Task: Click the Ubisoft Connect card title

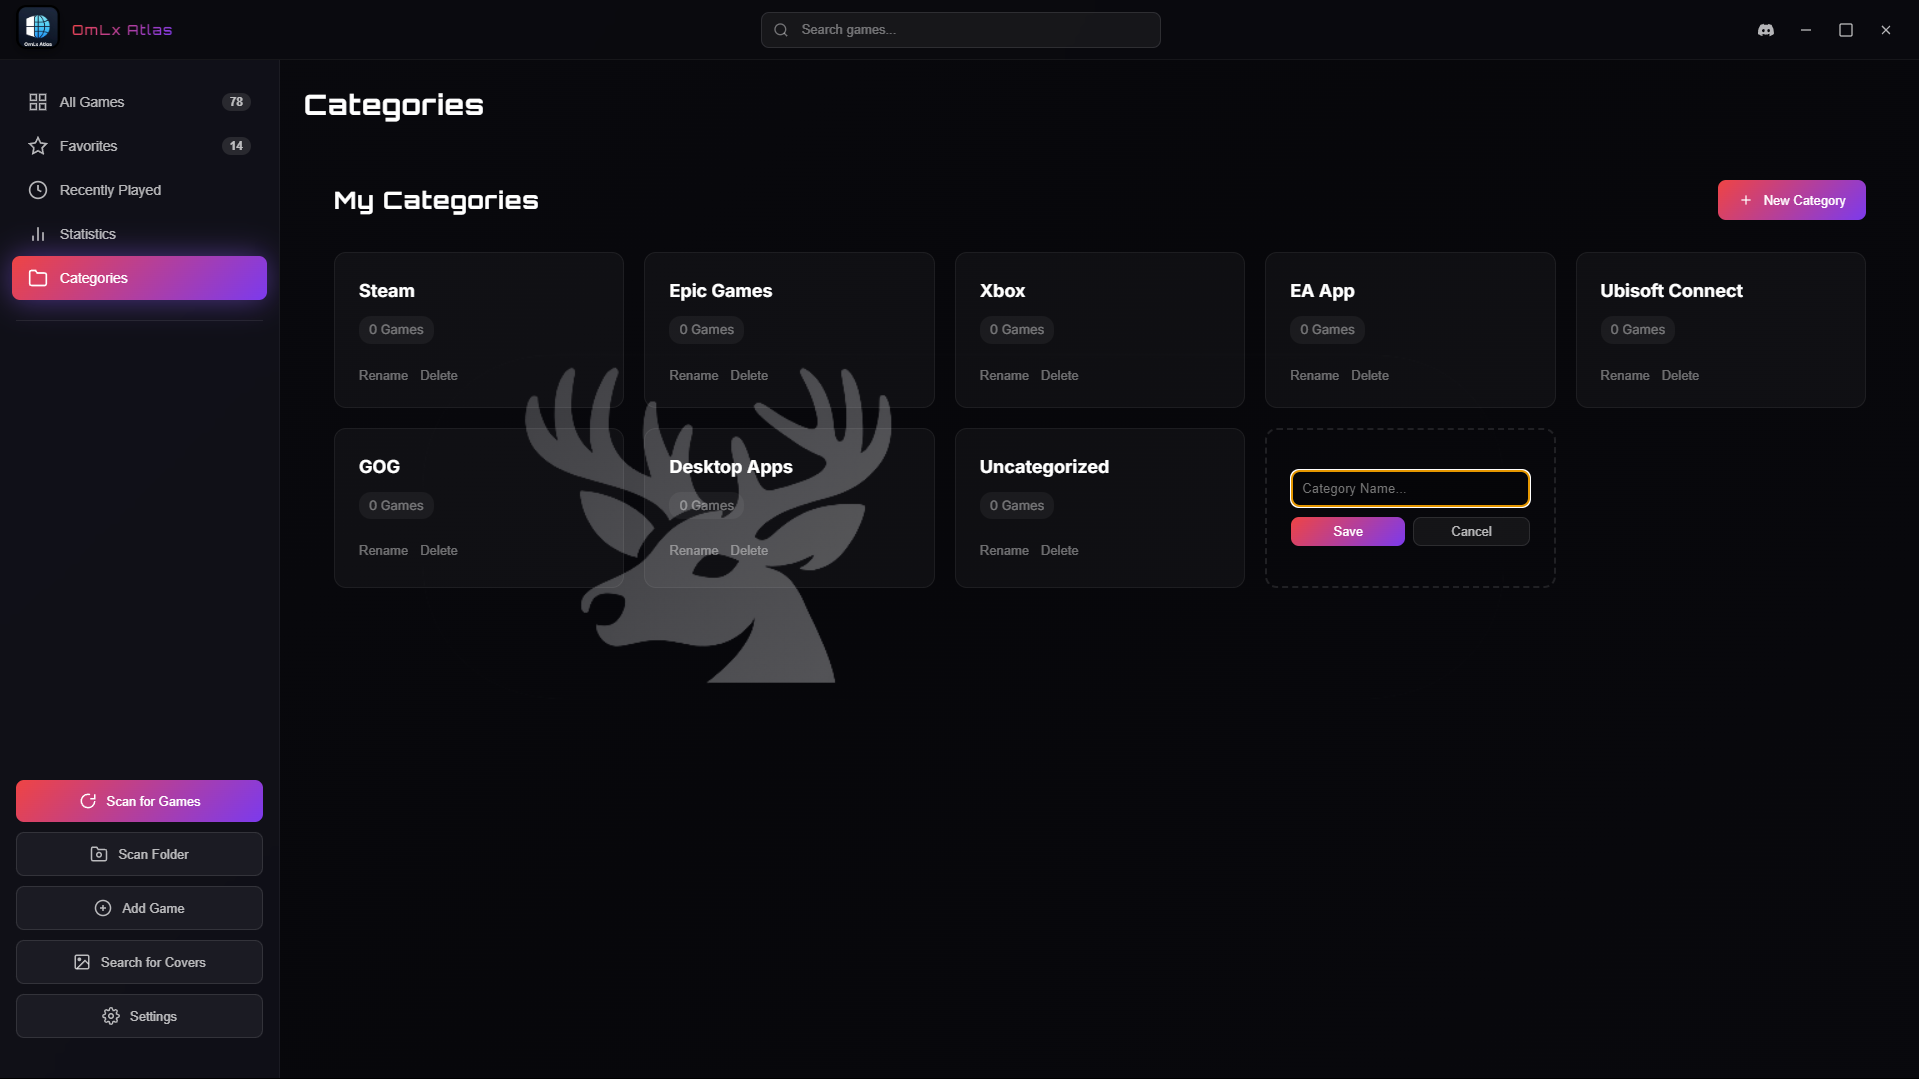Action: coord(1671,291)
